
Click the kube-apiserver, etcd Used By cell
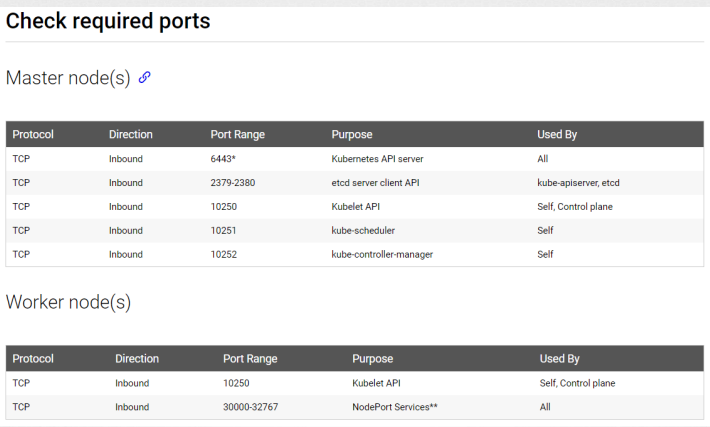tap(578, 183)
